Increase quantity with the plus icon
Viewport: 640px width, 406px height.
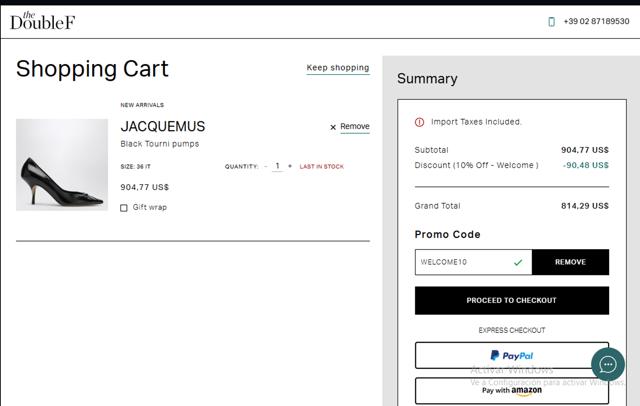click(x=290, y=166)
